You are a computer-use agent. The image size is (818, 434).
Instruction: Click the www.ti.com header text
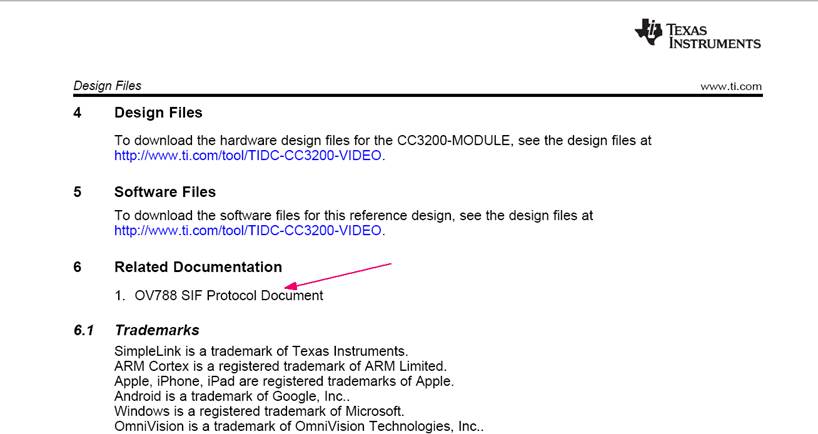tap(731, 87)
